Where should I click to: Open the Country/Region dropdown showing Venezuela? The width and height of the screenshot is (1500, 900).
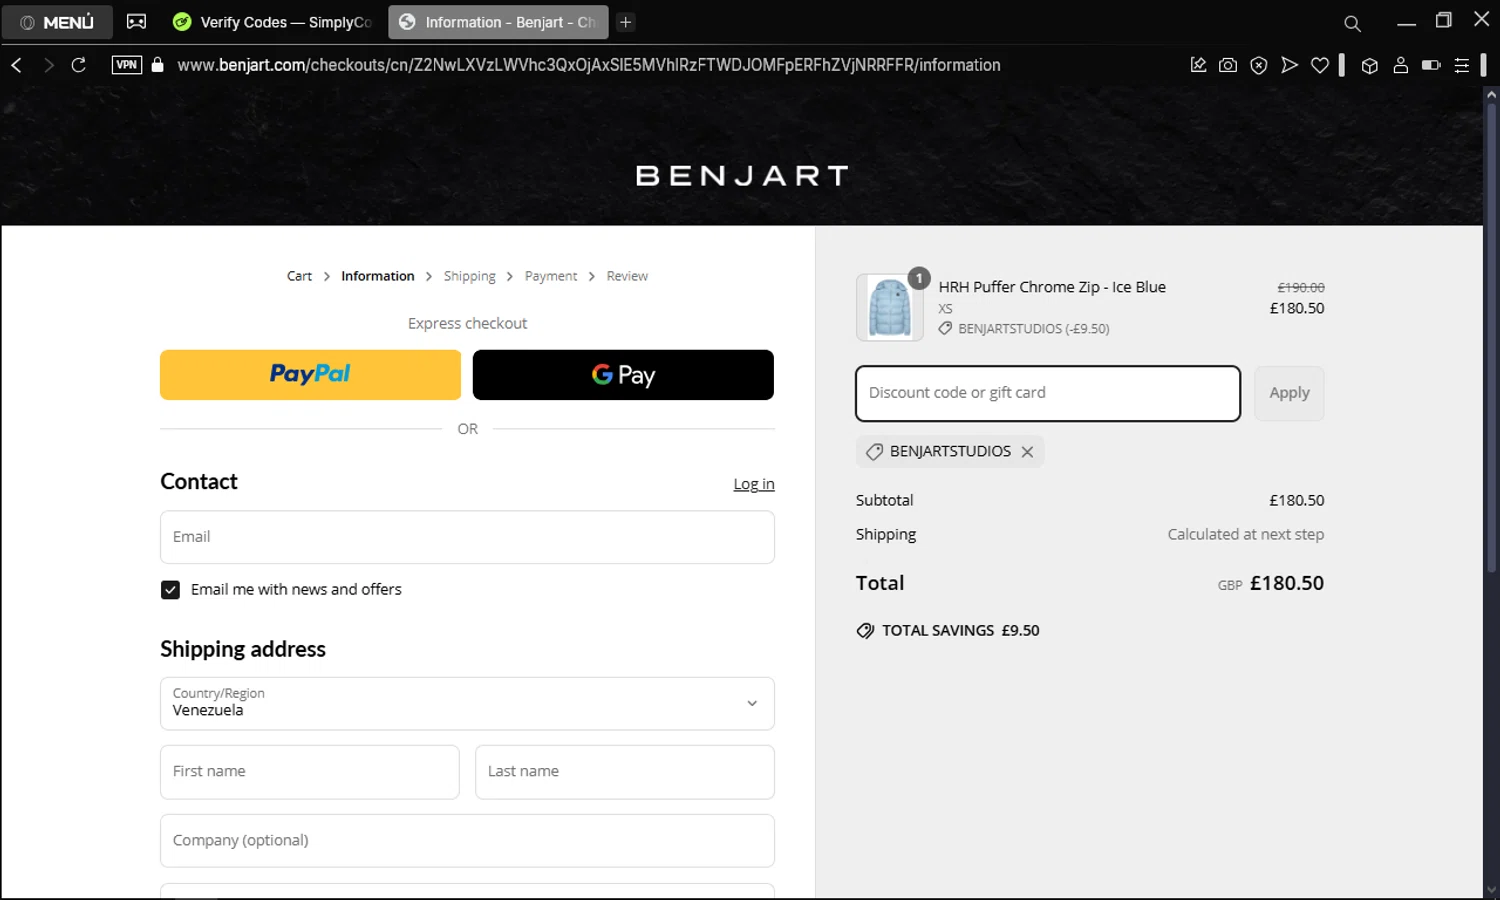tap(467, 704)
